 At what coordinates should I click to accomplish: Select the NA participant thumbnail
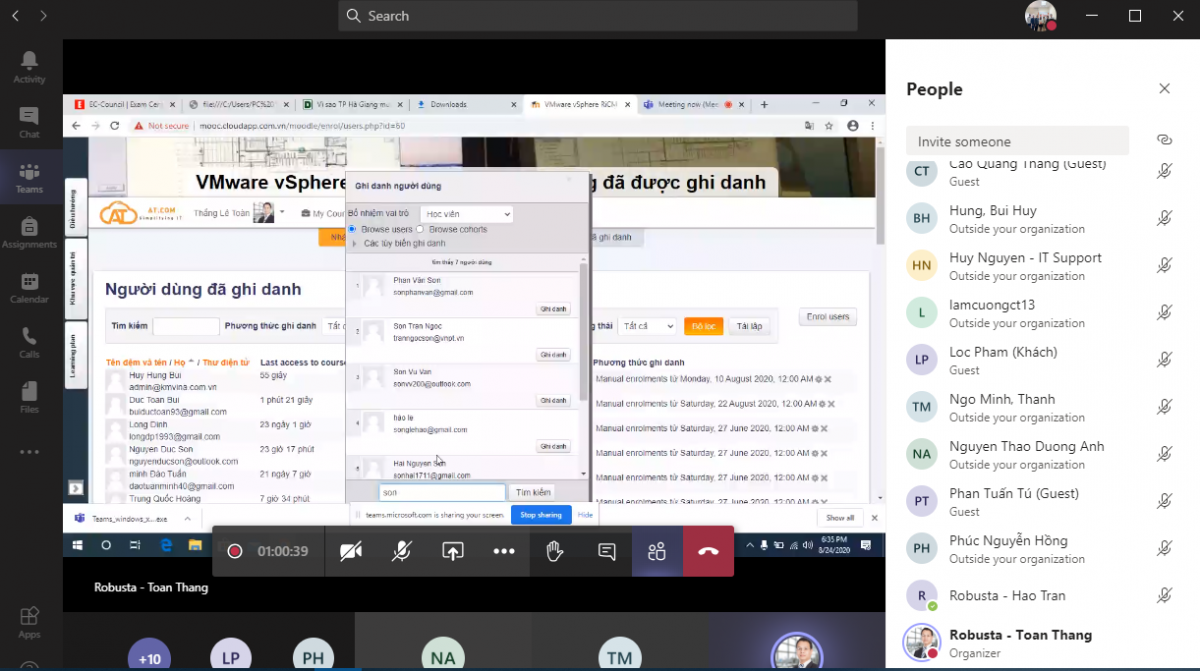pyautogui.click(x=443, y=655)
